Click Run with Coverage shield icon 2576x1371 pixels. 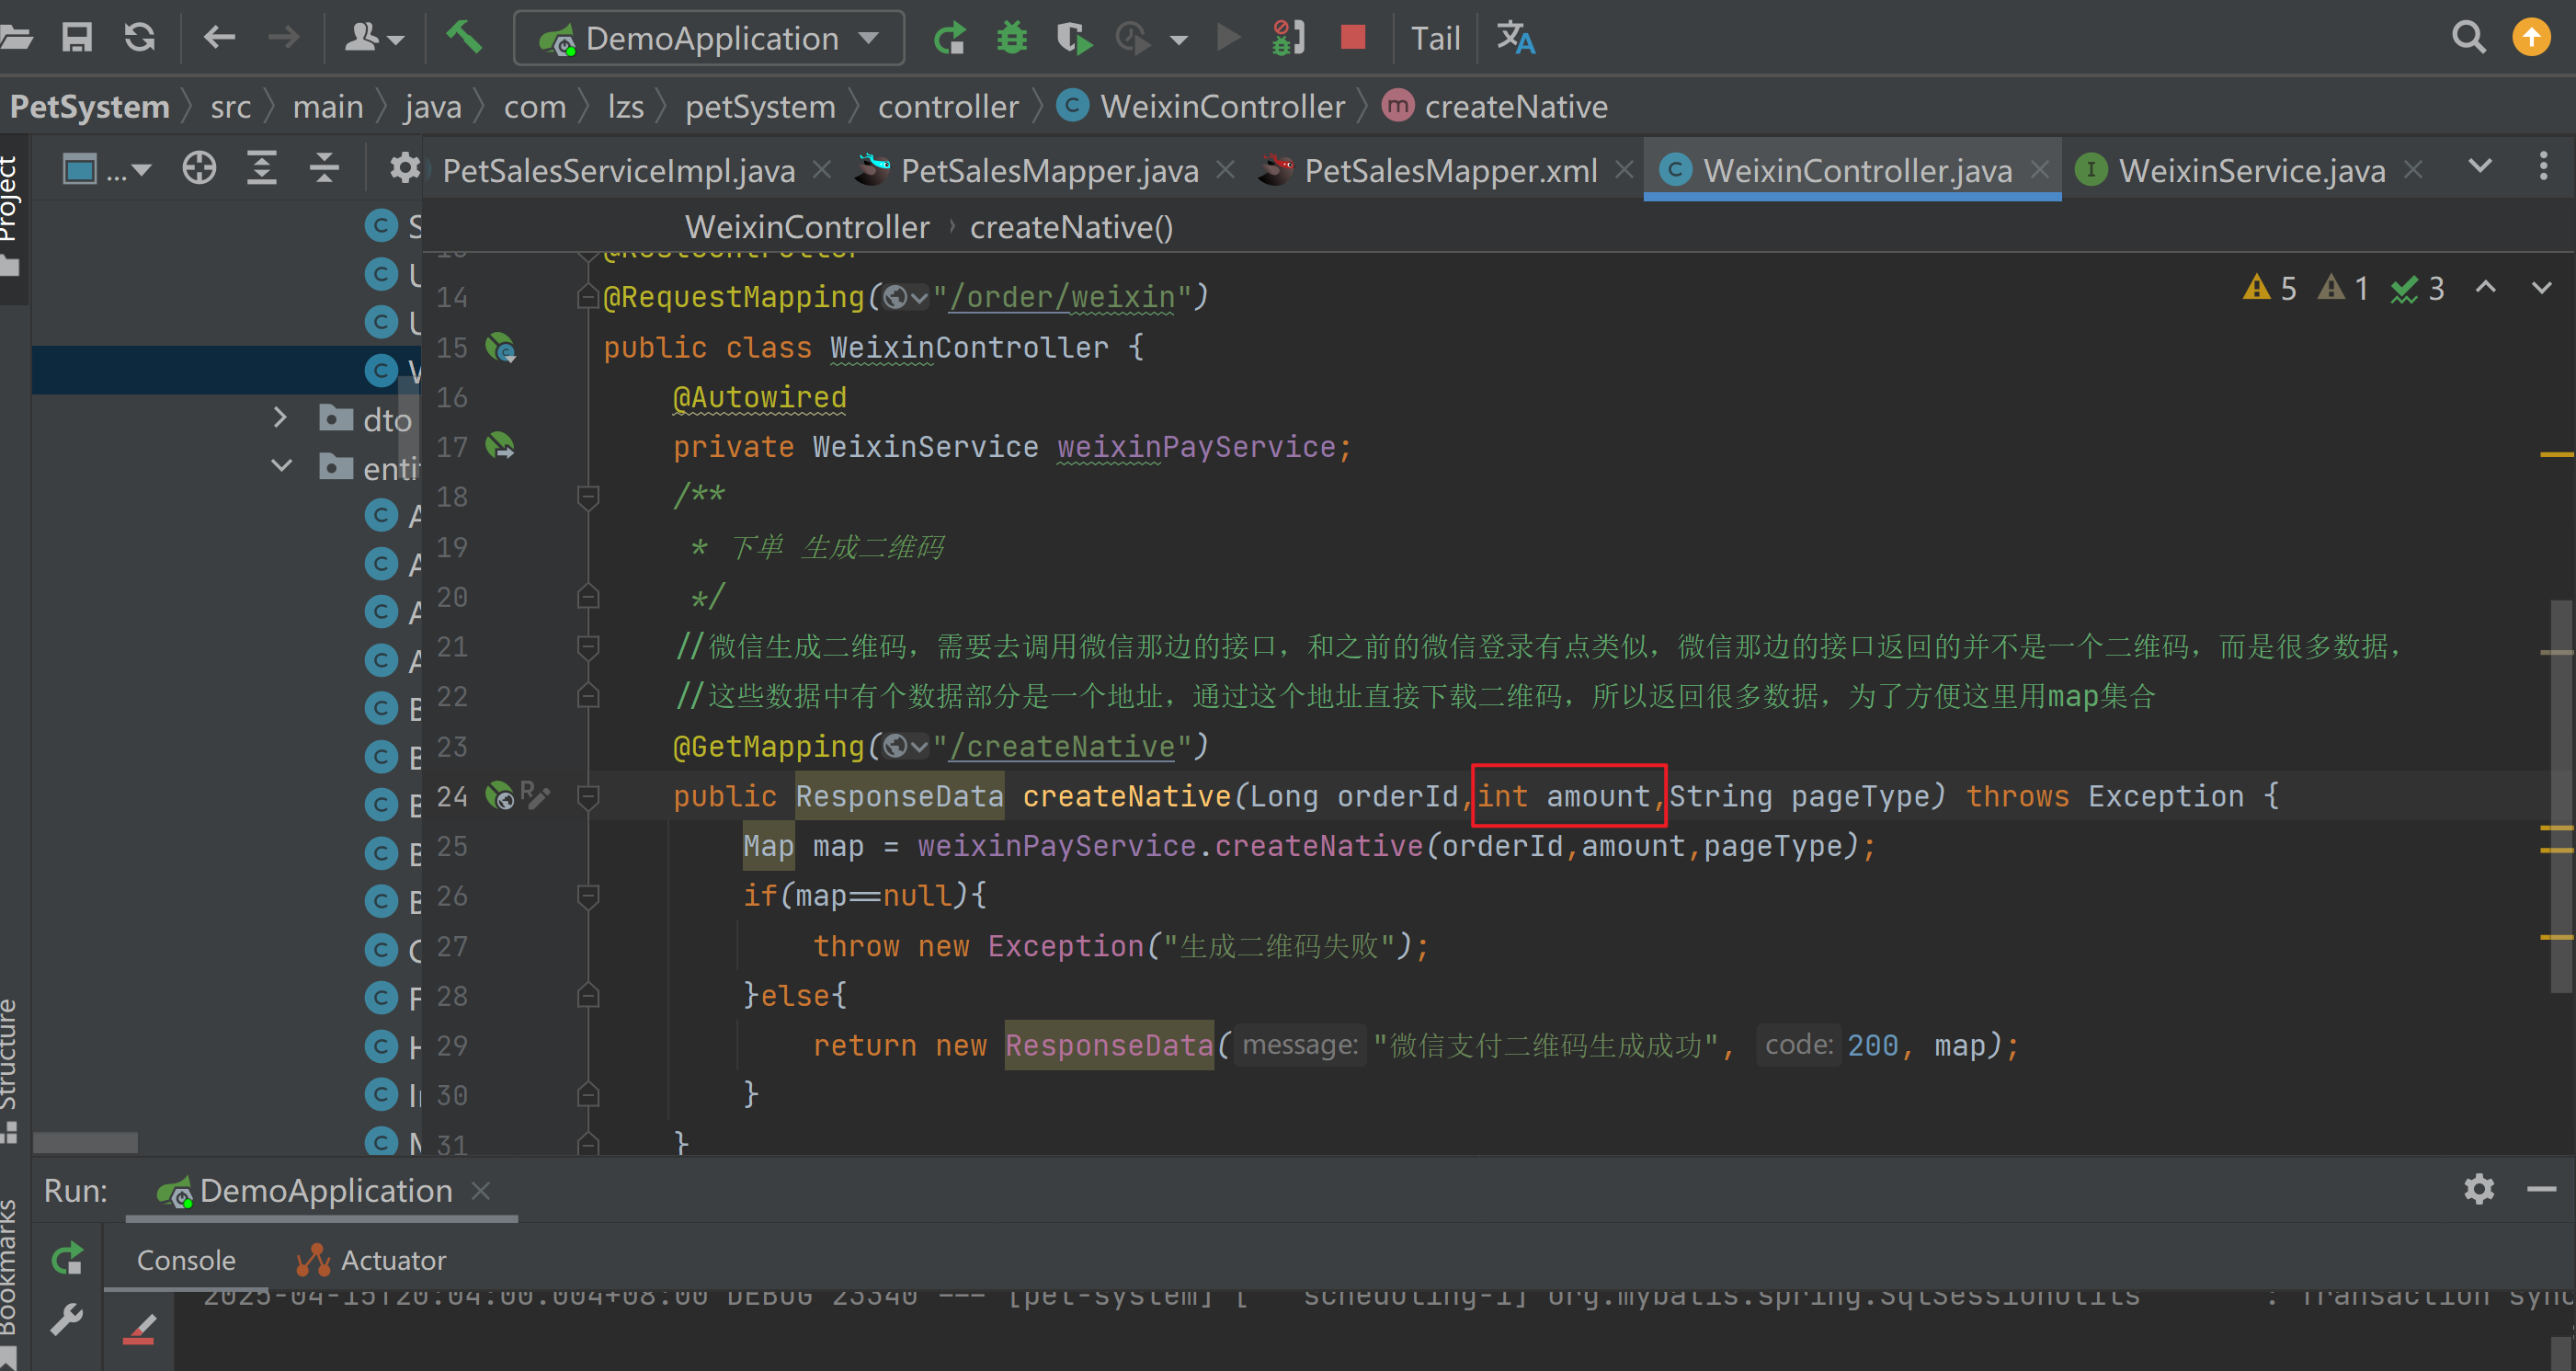[1073, 38]
